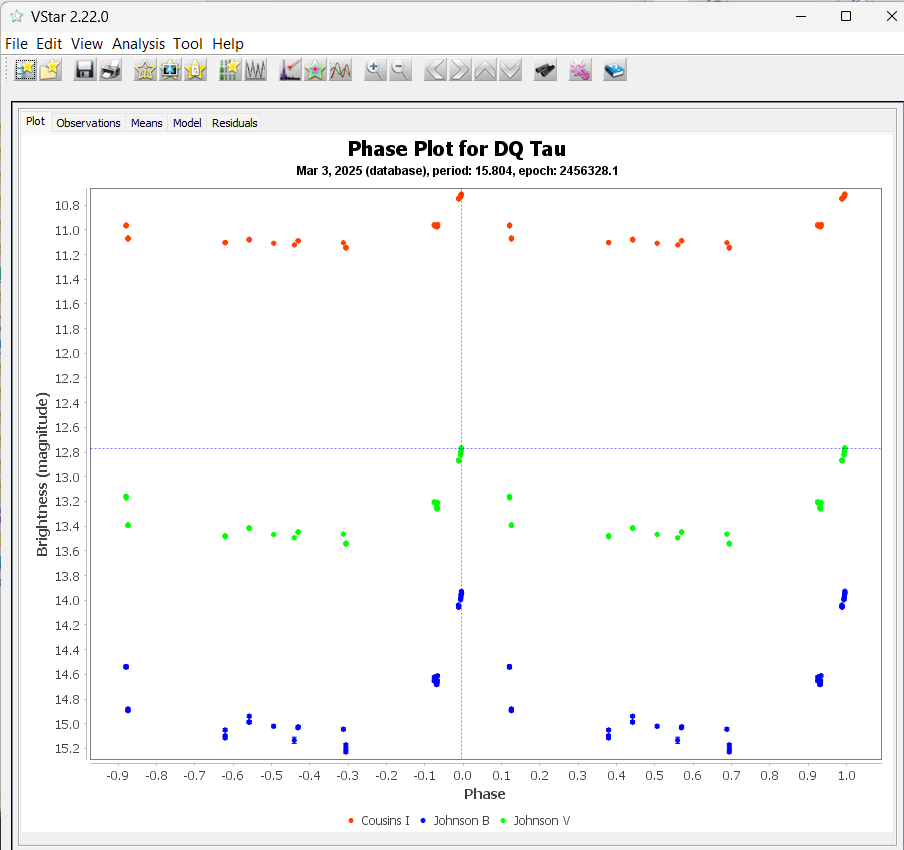Pan up with up arrow icon
Viewport: 904px width, 850px height.
[485, 70]
